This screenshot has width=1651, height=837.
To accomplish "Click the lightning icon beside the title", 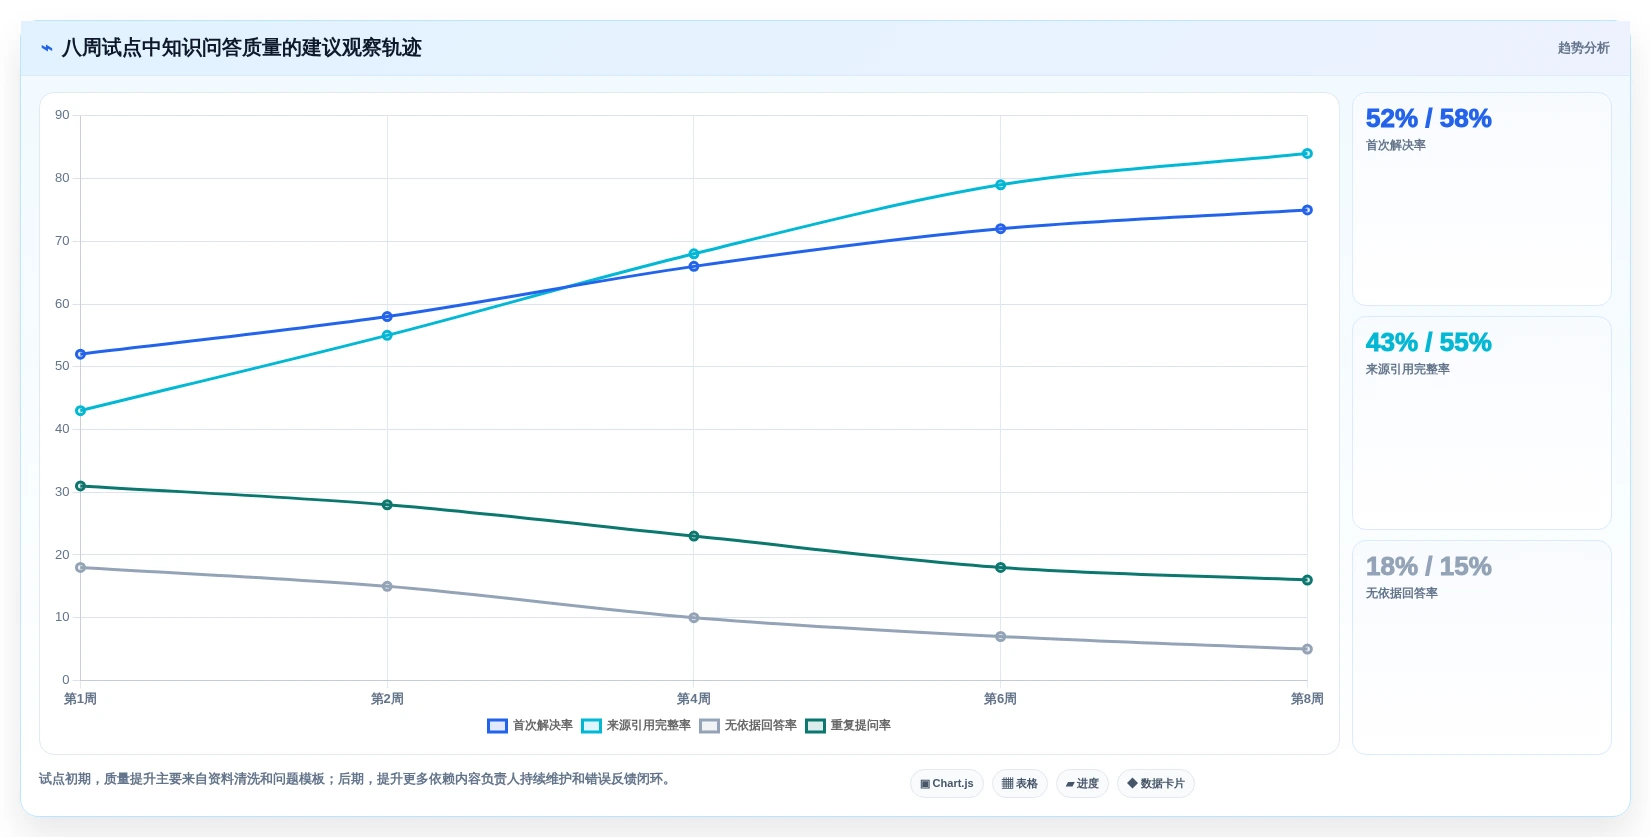I will 47,48.
